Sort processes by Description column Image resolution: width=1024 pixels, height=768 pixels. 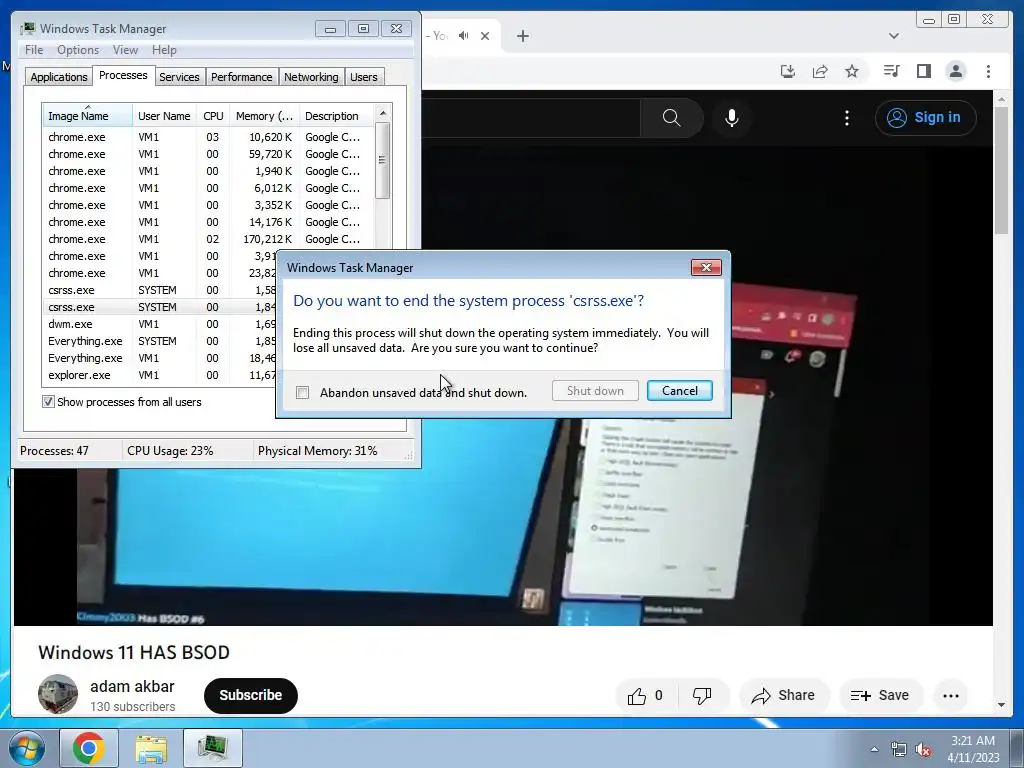point(336,116)
